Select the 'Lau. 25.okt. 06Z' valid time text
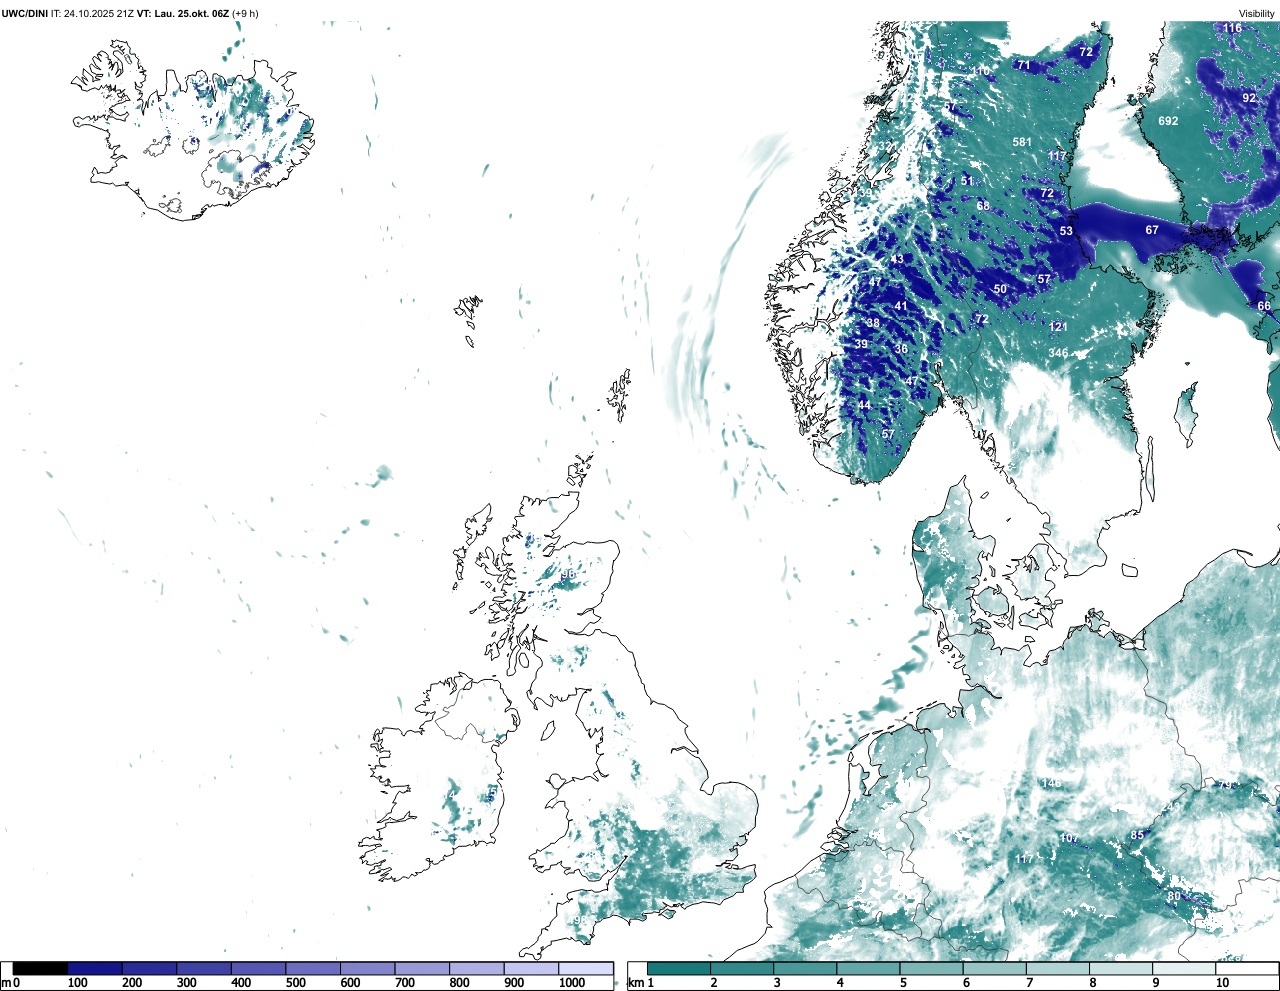The height and width of the screenshot is (991, 1280). (192, 14)
